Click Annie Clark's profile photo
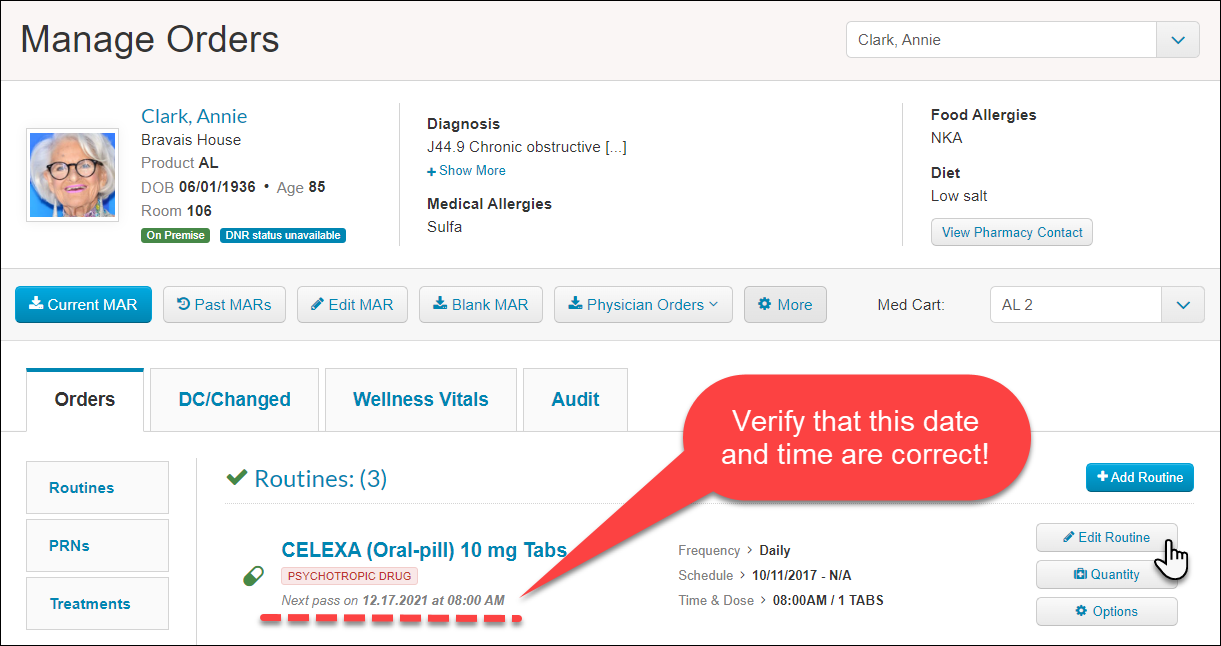 (72, 174)
